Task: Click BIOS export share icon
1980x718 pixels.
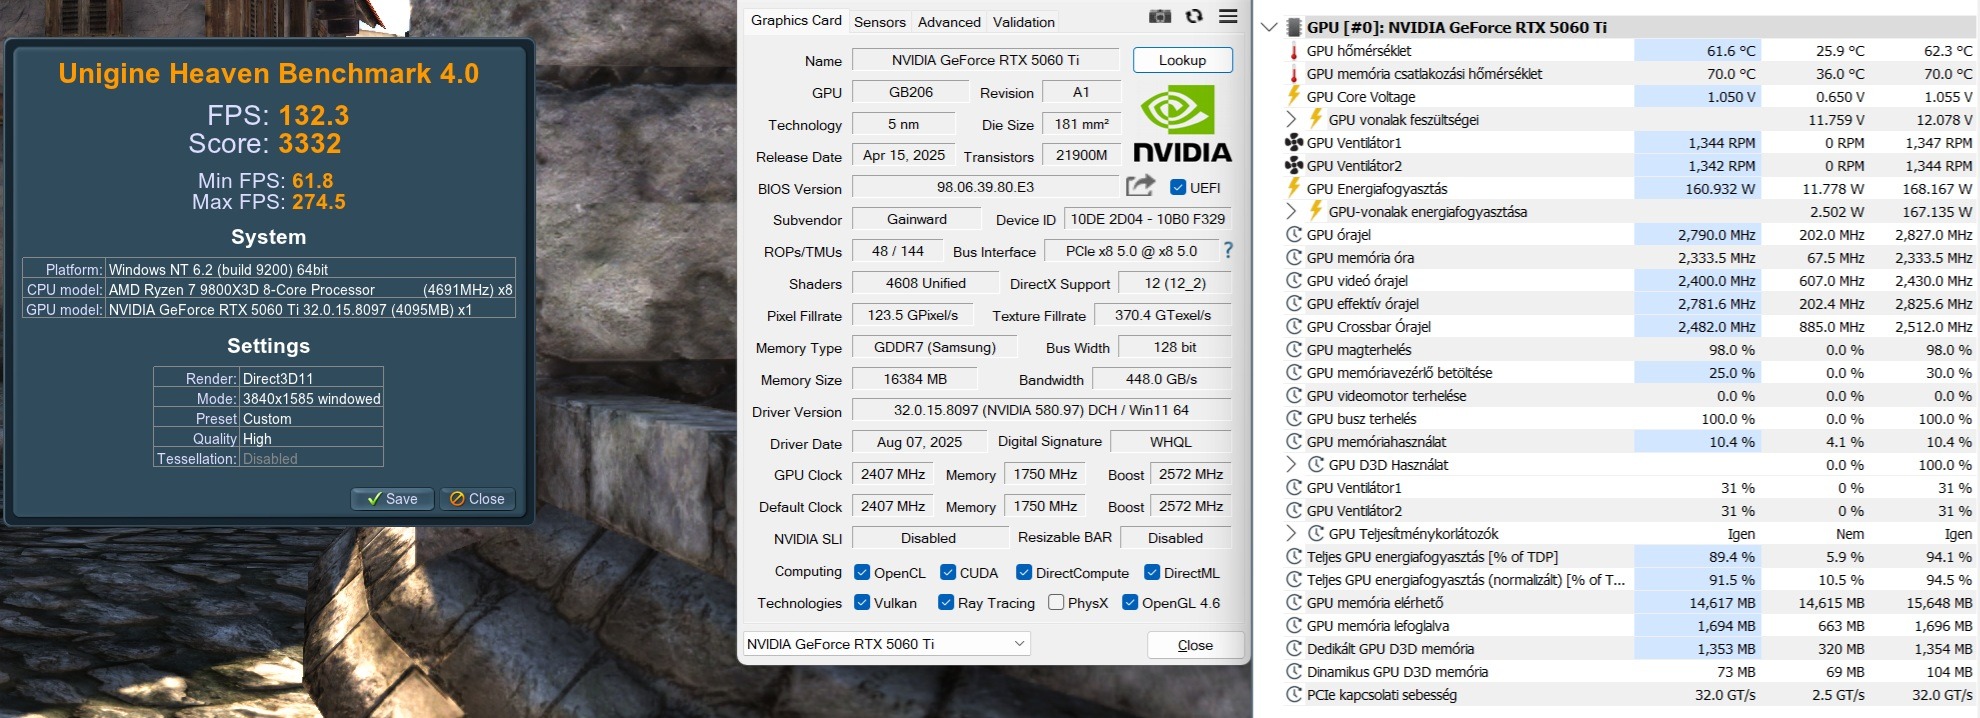Action: (x=1140, y=186)
